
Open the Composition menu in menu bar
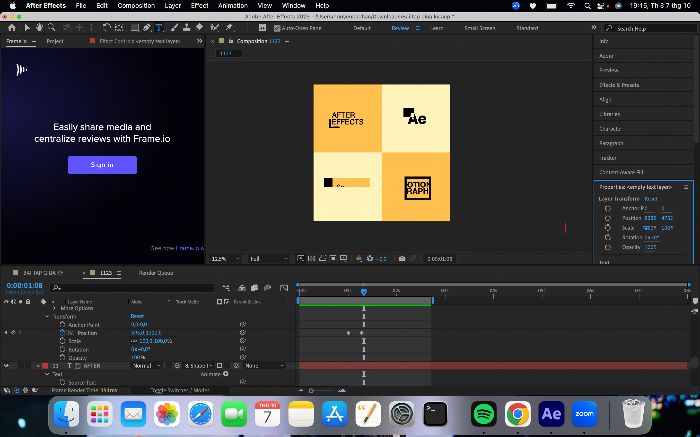(x=136, y=5)
